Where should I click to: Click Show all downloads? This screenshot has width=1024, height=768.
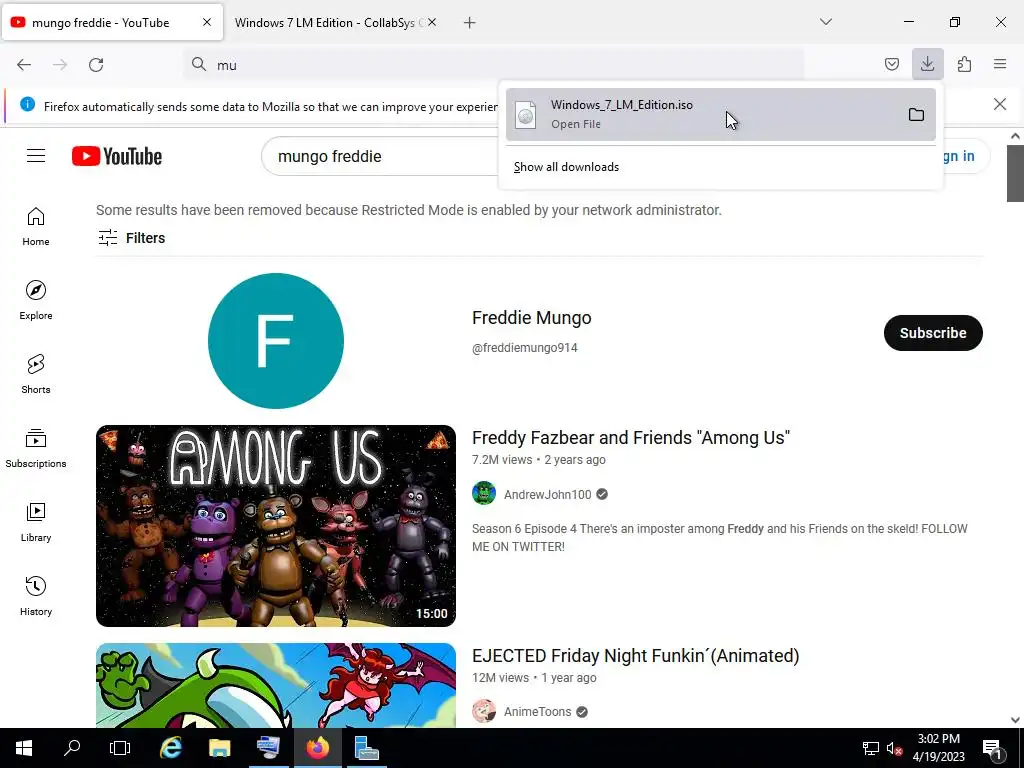(566, 167)
